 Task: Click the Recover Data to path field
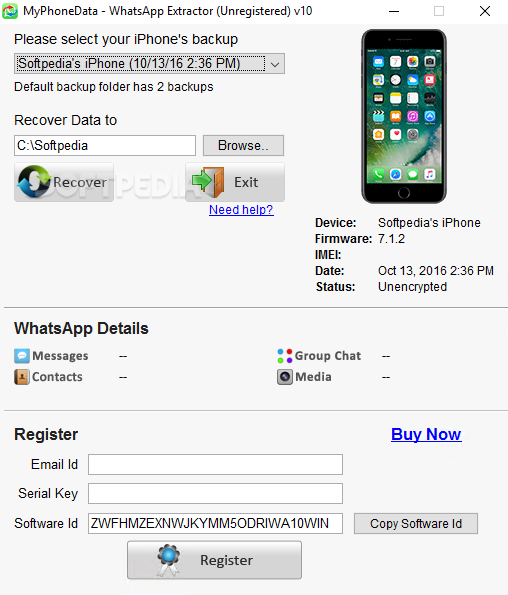105,145
